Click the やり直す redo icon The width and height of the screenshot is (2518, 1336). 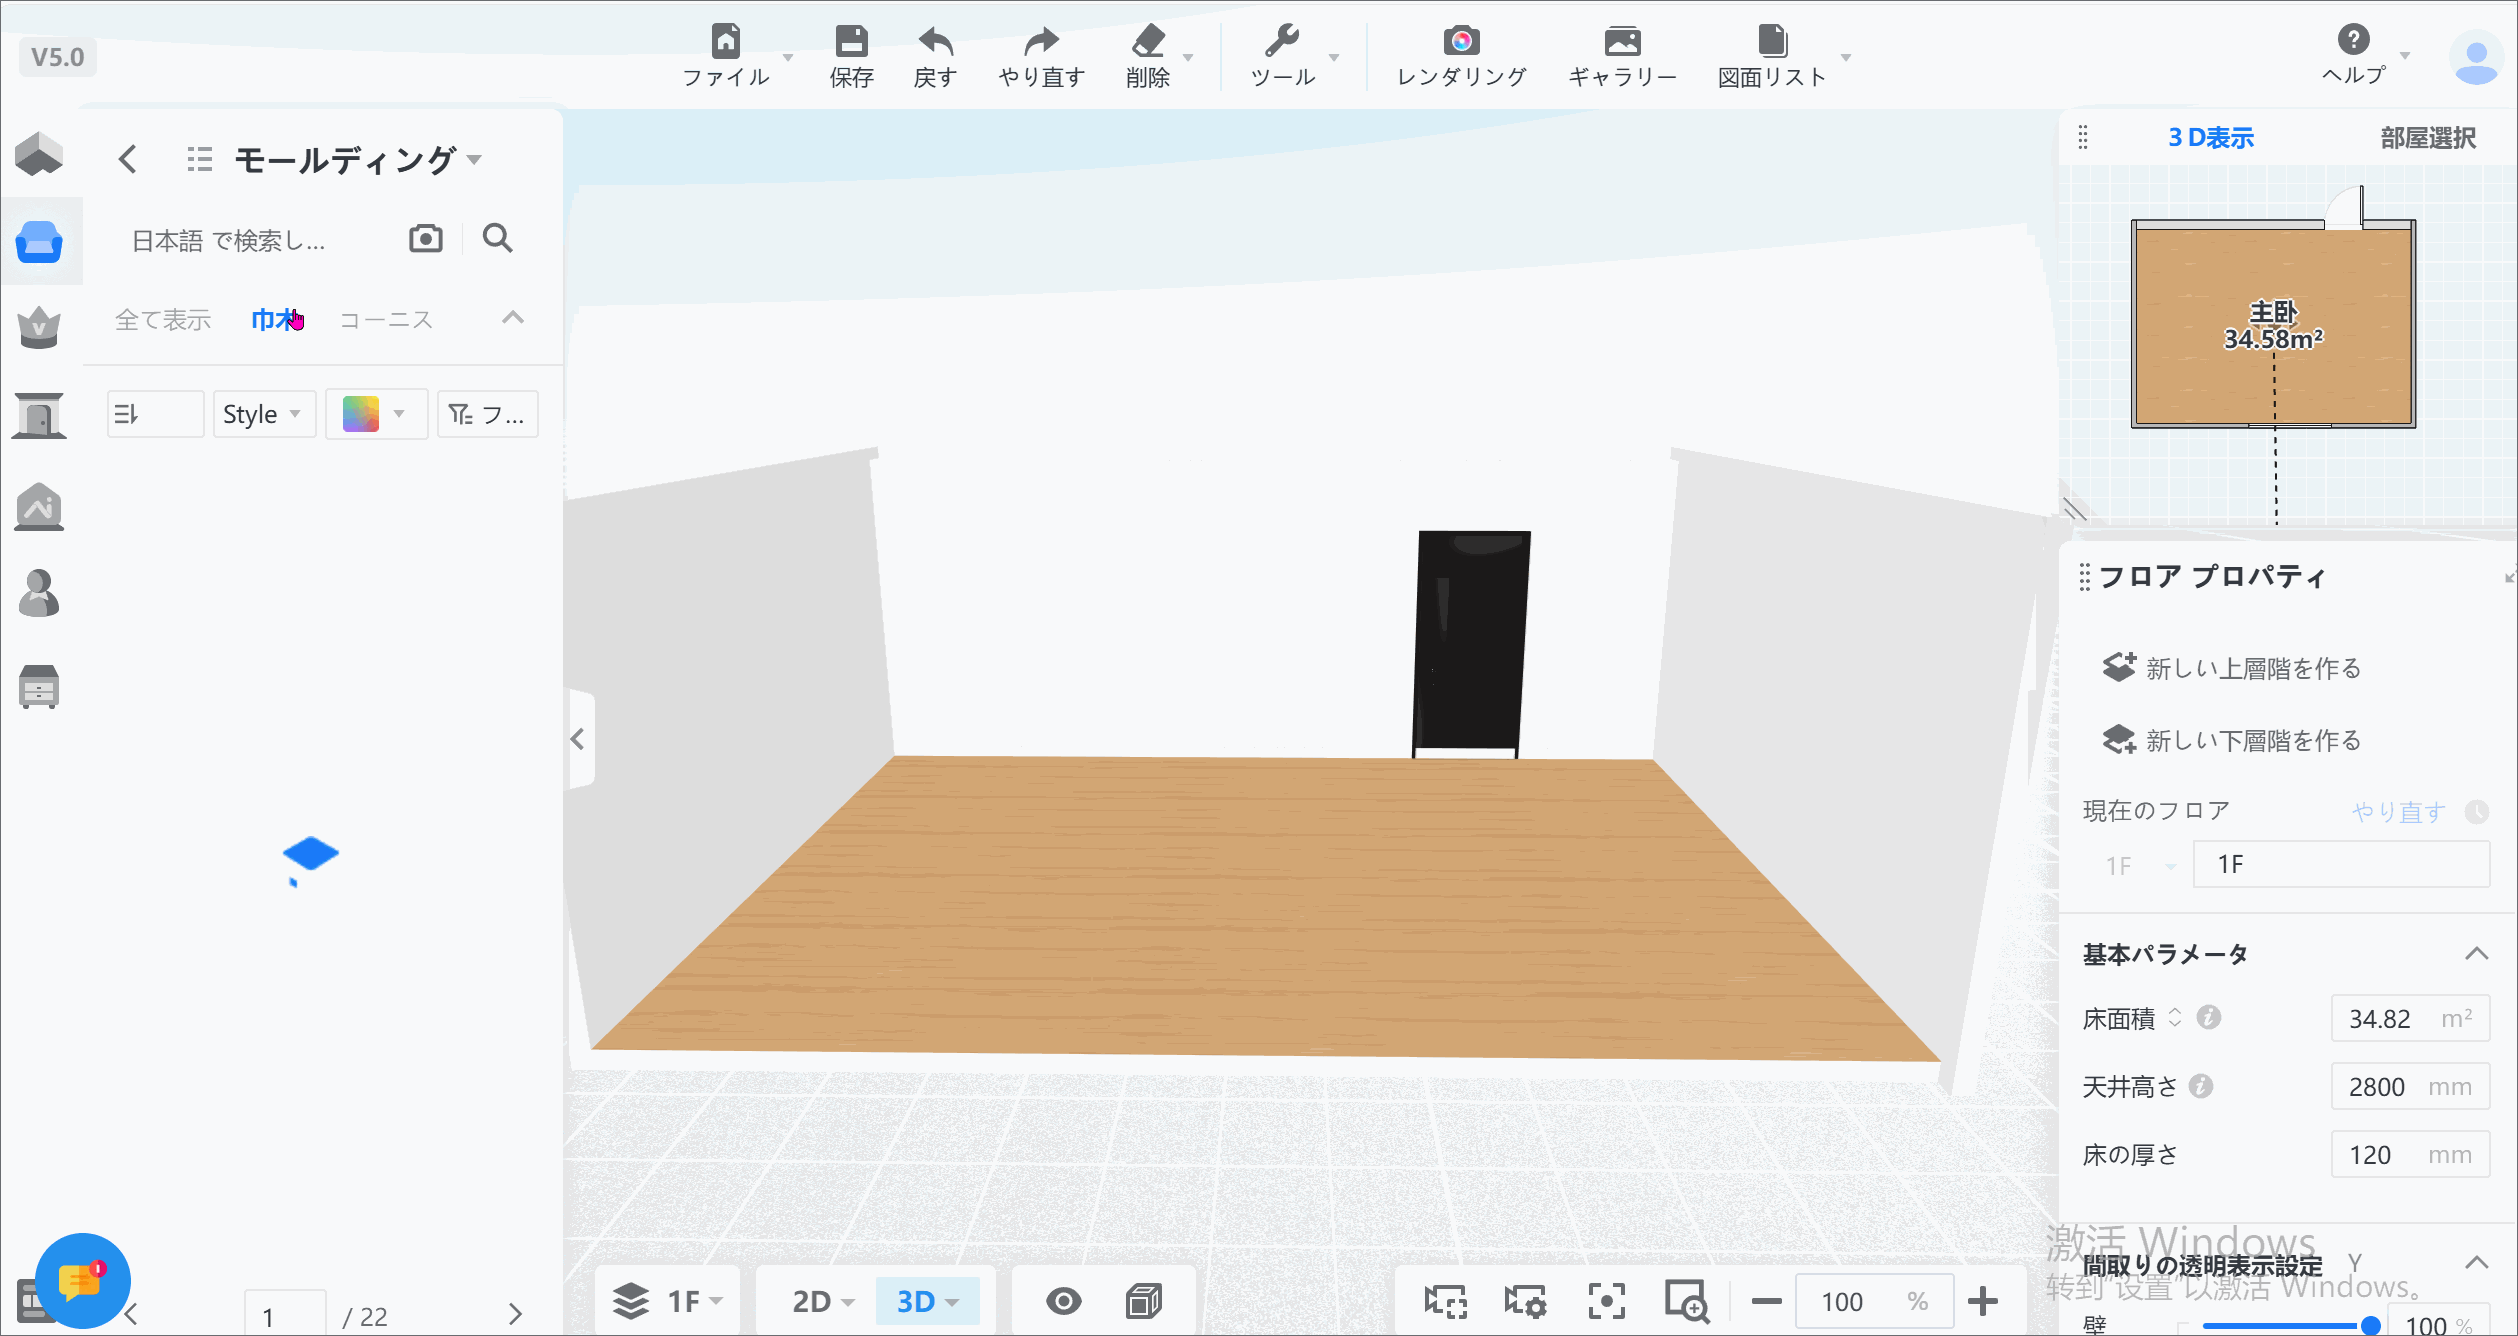point(1041,41)
